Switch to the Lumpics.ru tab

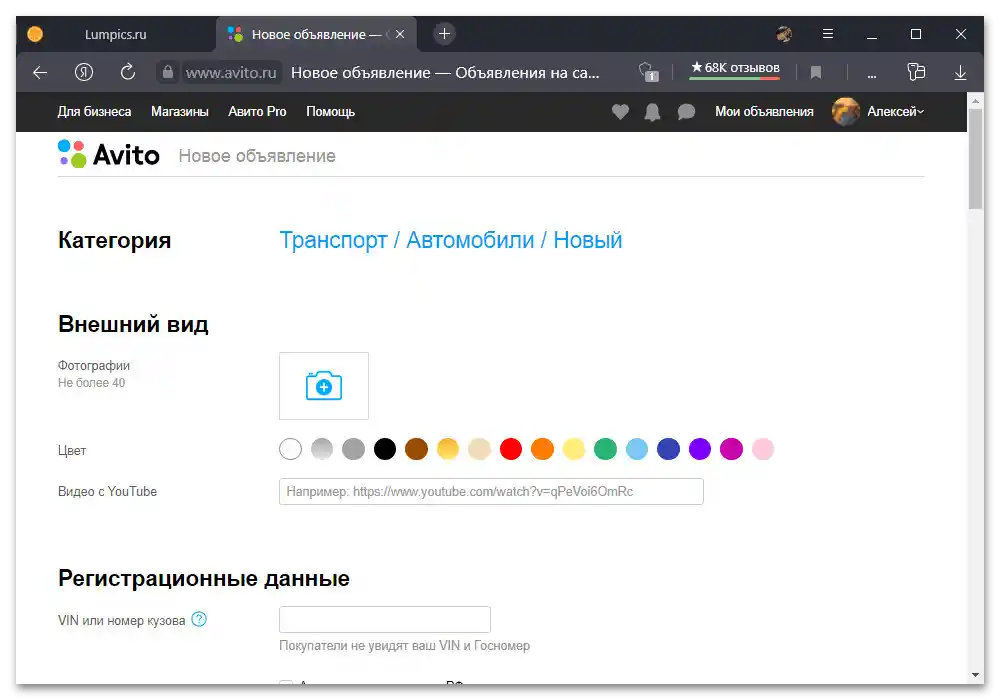tap(115, 34)
